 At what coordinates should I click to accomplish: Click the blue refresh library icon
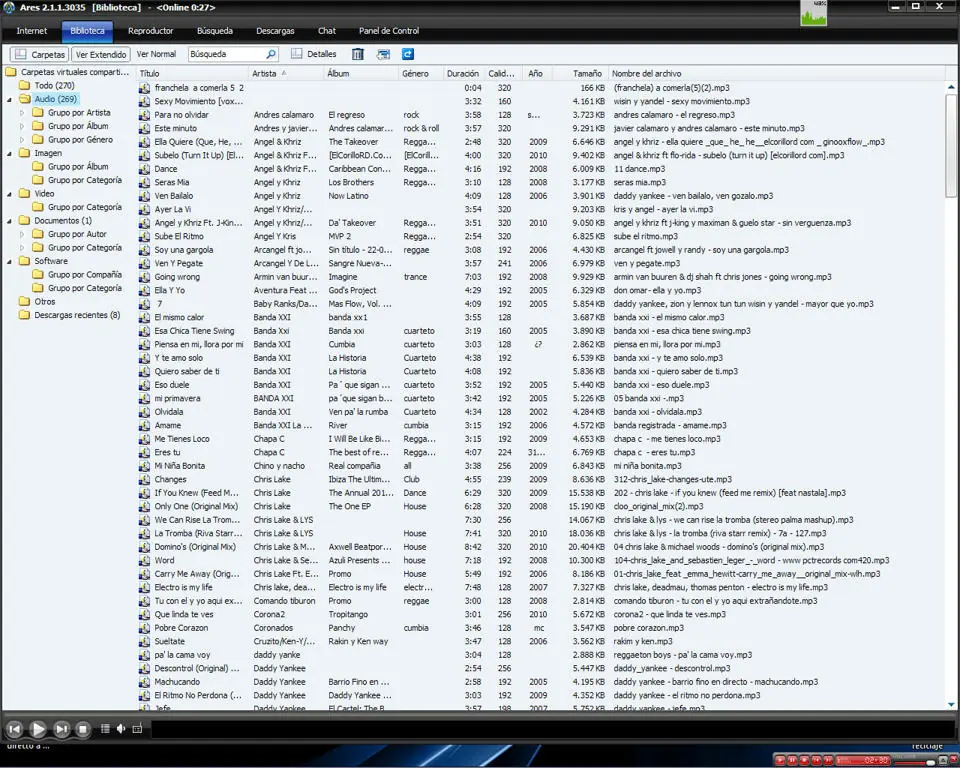(408, 54)
